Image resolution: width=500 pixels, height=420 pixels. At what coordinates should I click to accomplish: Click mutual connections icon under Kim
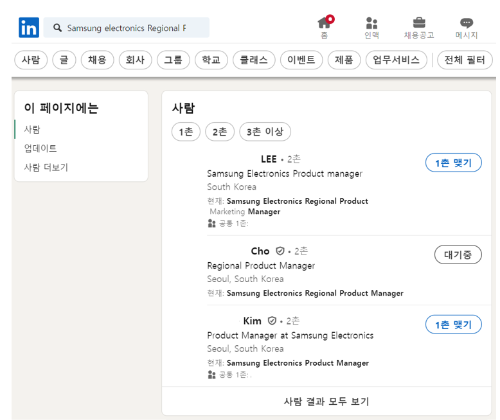211,375
